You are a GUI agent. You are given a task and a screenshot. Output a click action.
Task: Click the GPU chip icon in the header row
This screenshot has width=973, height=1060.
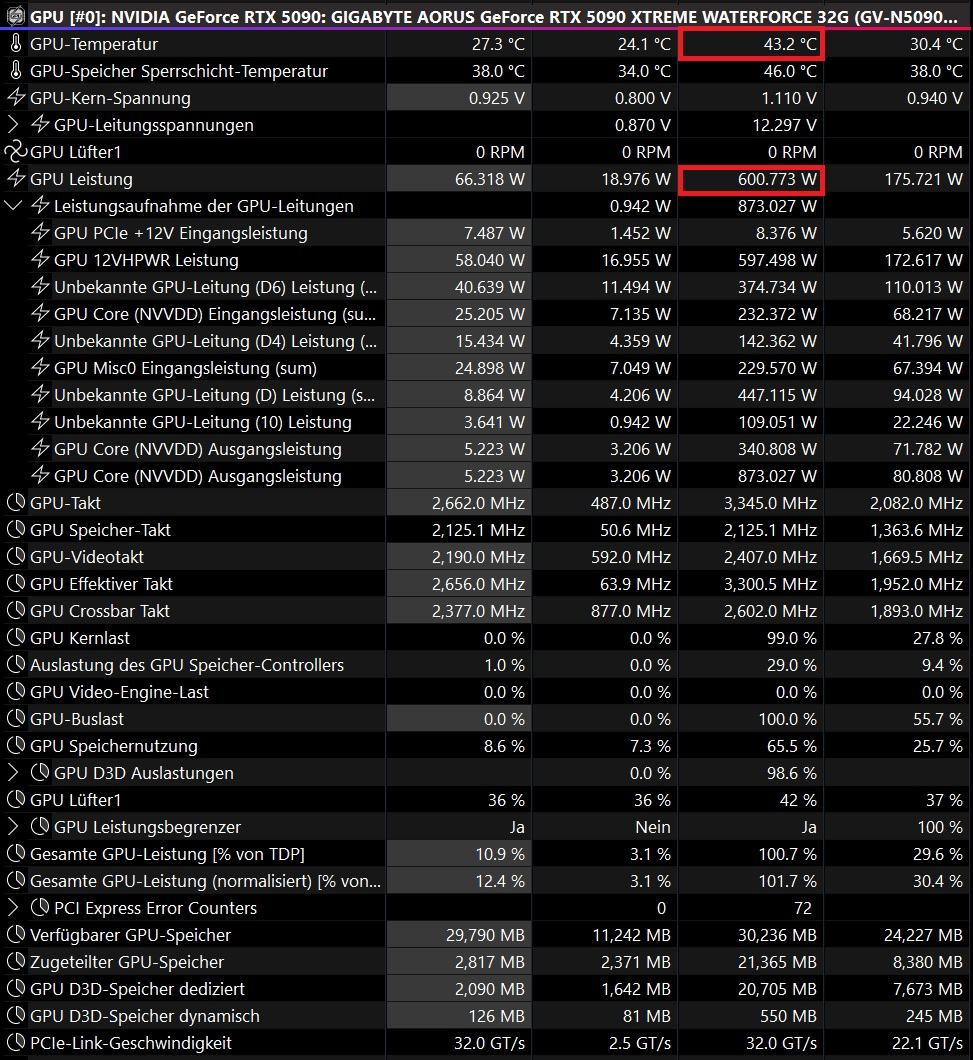click(x=15, y=15)
